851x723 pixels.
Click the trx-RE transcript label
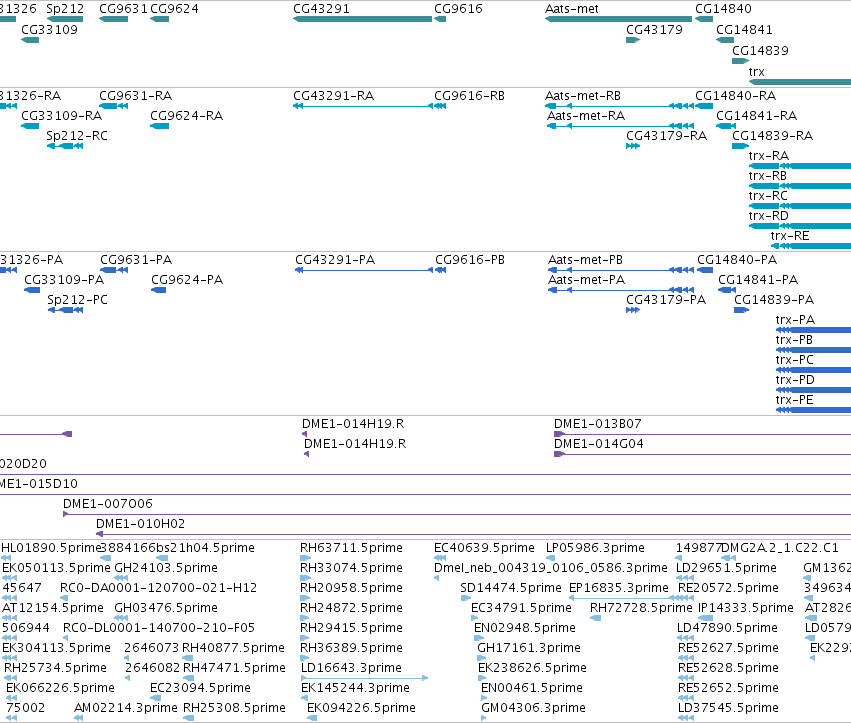790,236
